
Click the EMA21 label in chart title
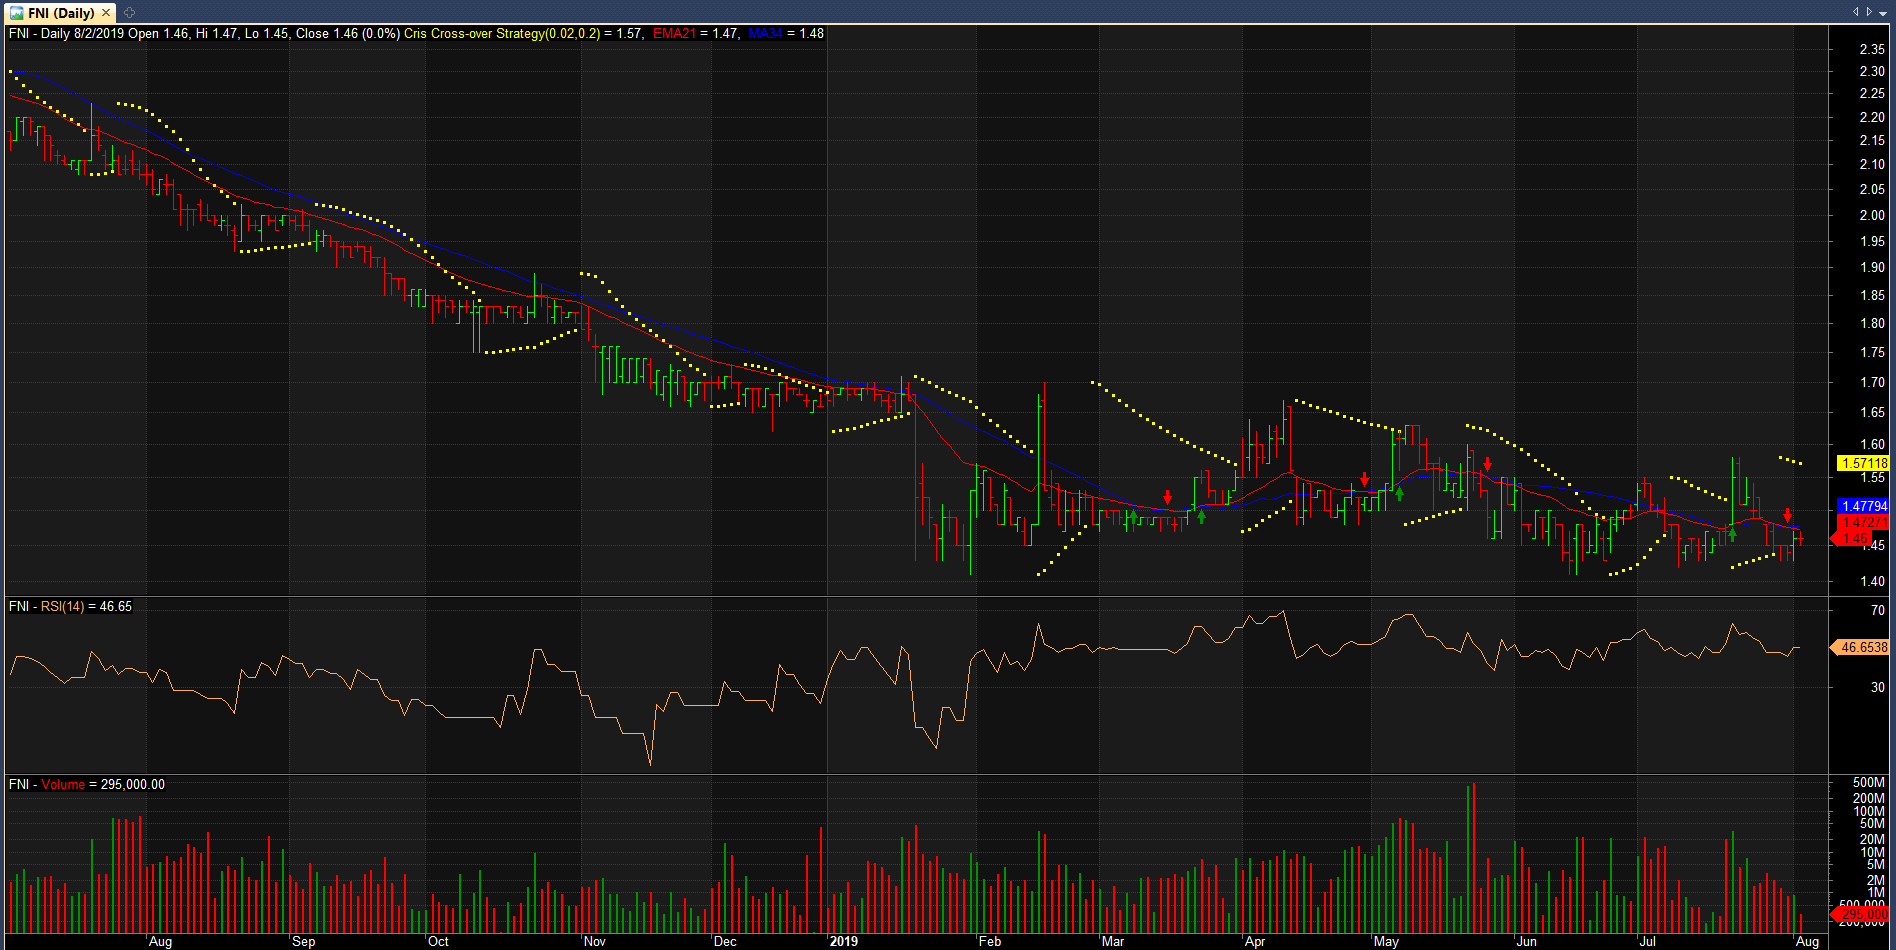click(674, 33)
